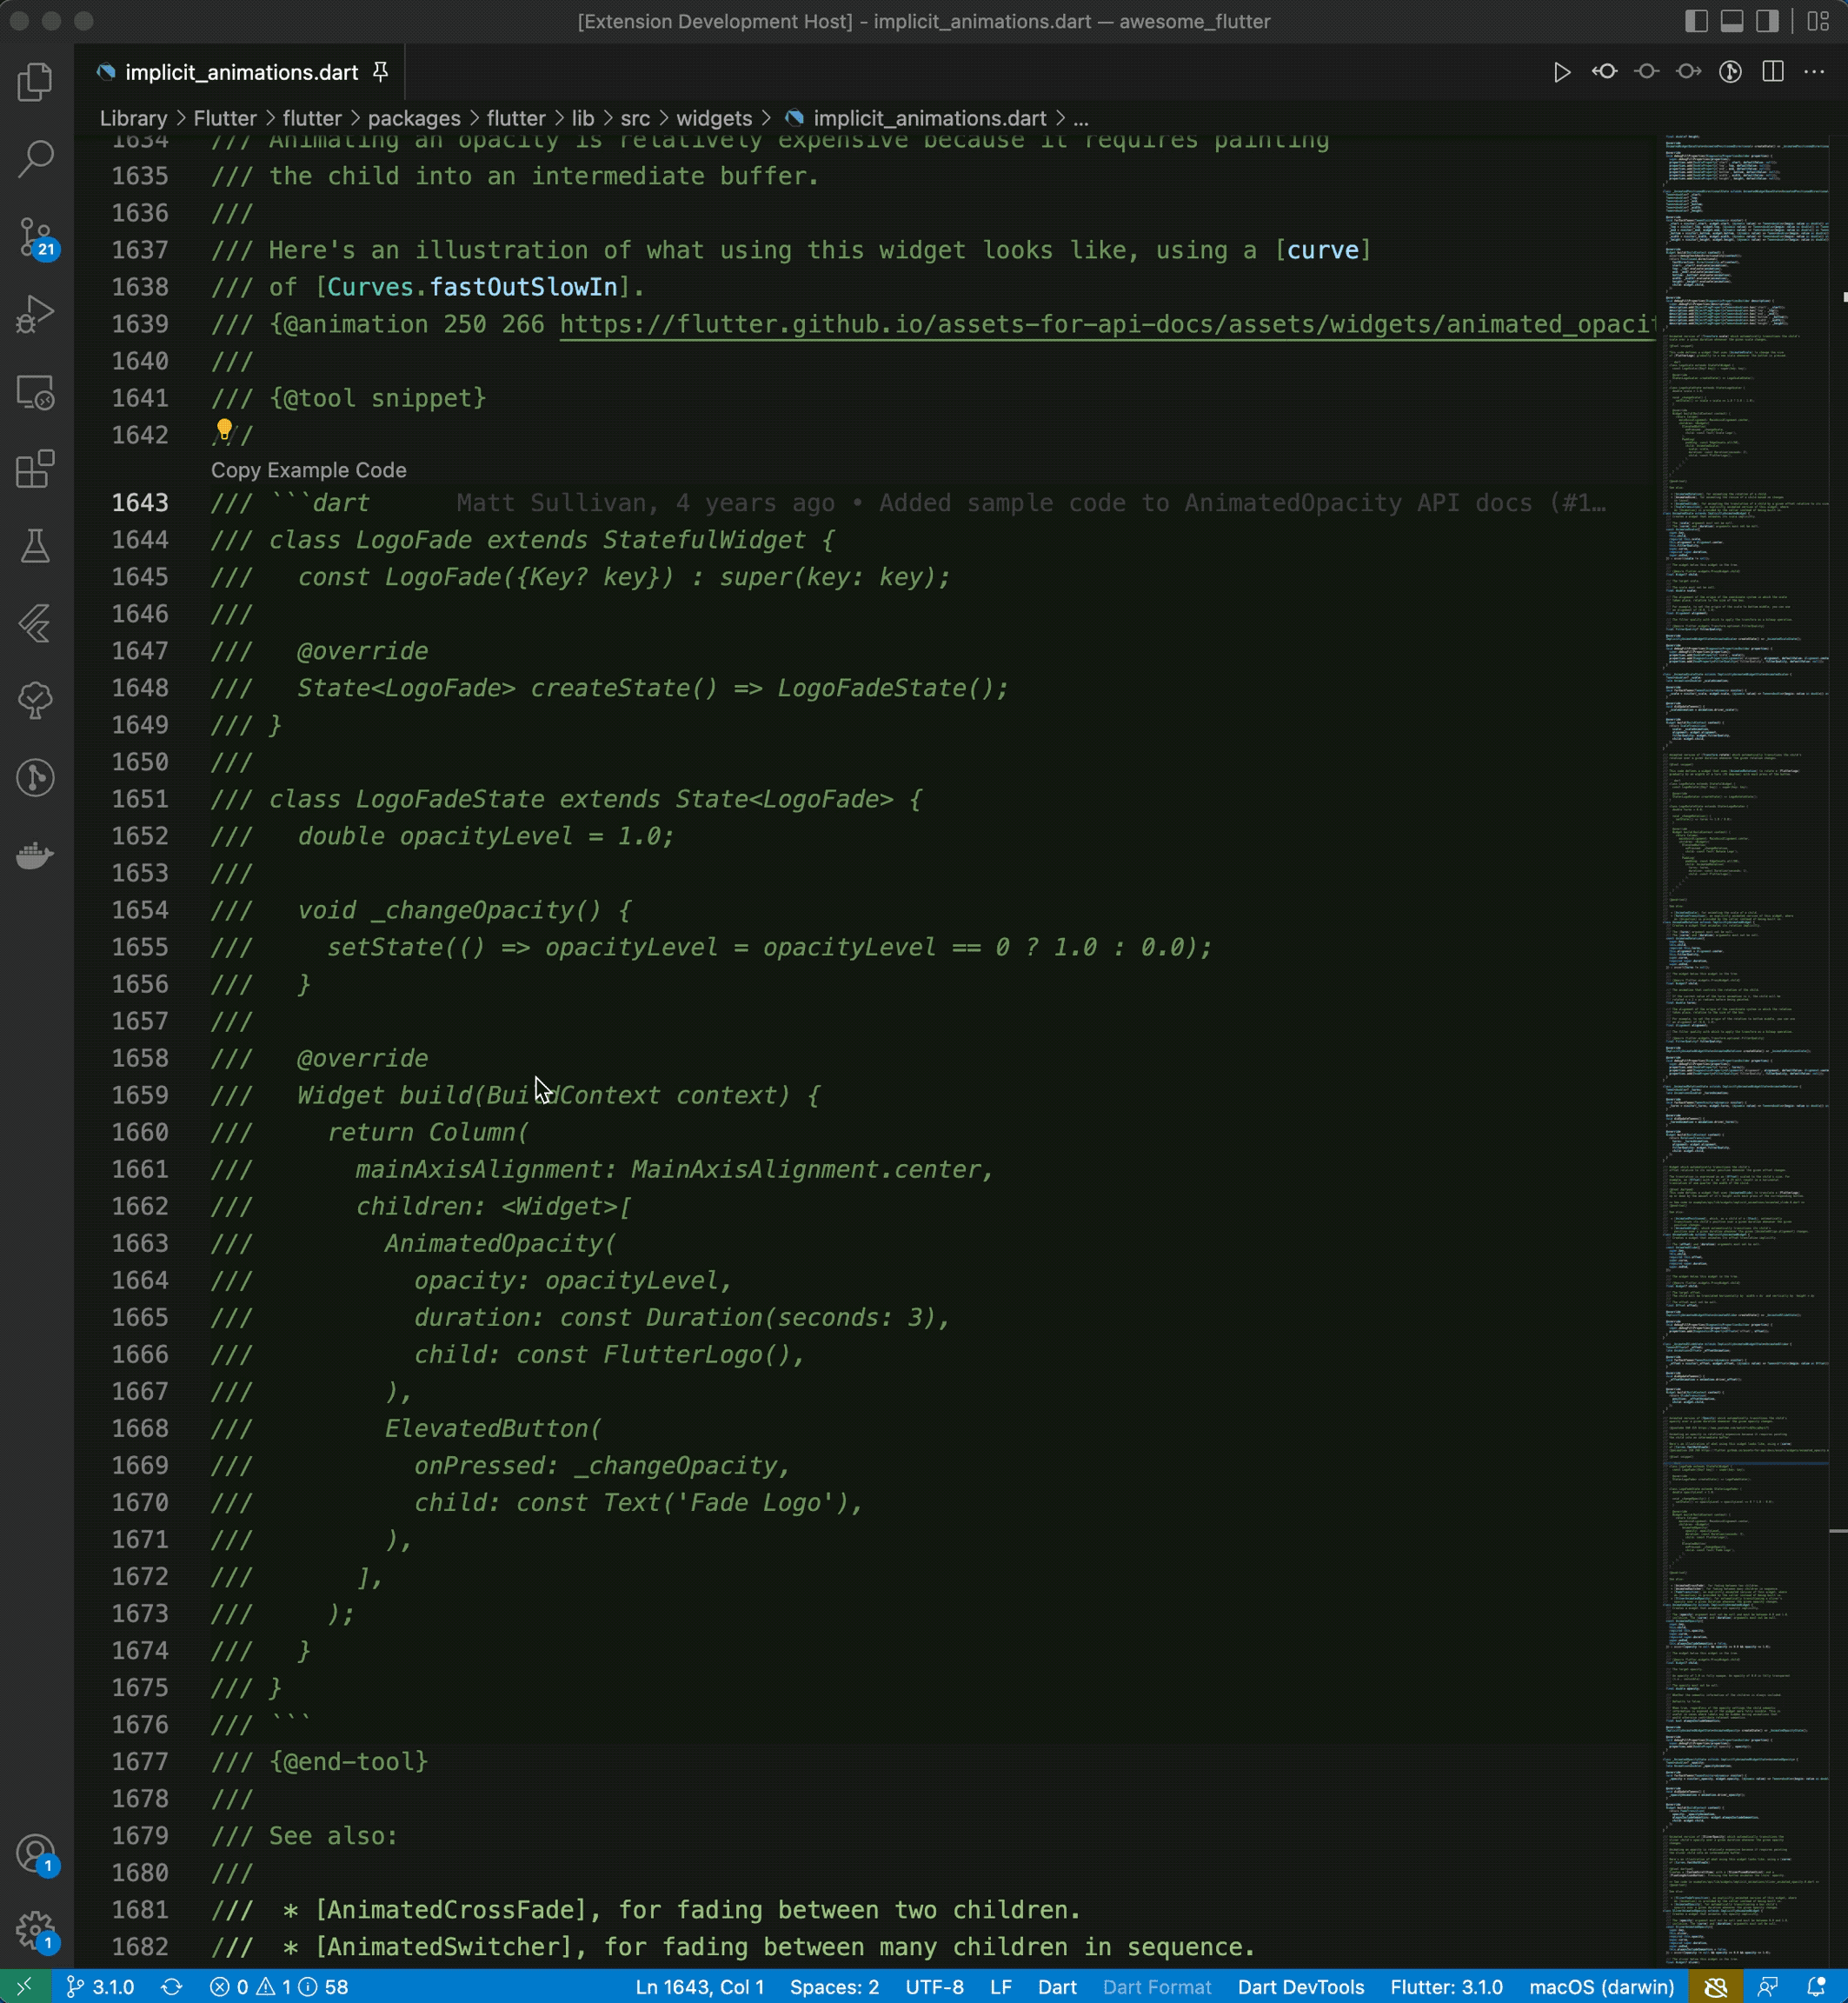This screenshot has height=2003, width=1848.
Task: Click the widgets breadcrumb item
Action: [713, 118]
